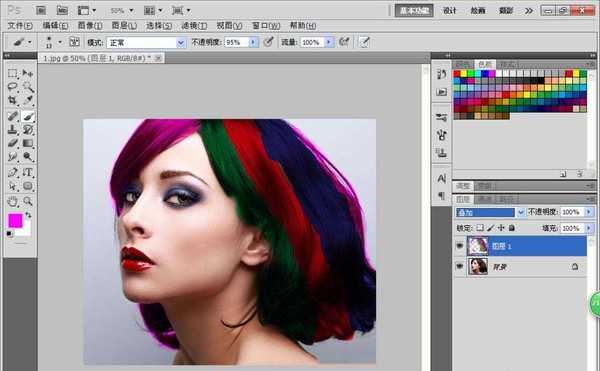Click the magenta foreground color swatch

16,221
